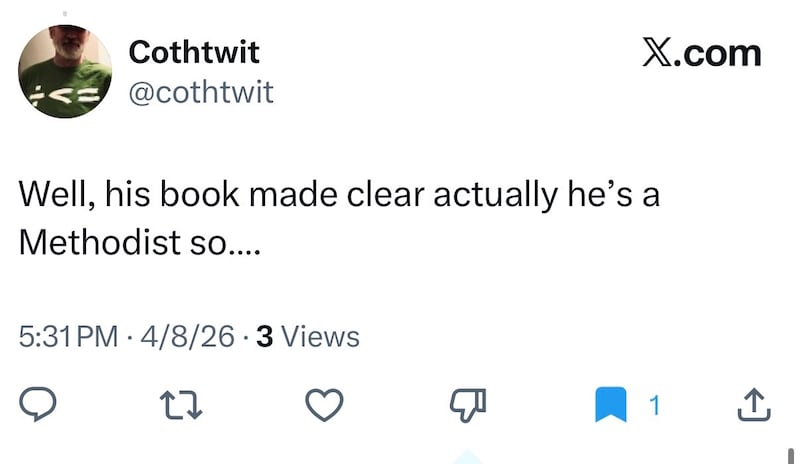The width and height of the screenshot is (800, 464).
Task: Open the reply speech bubble icon
Action: pyautogui.click(x=37, y=404)
